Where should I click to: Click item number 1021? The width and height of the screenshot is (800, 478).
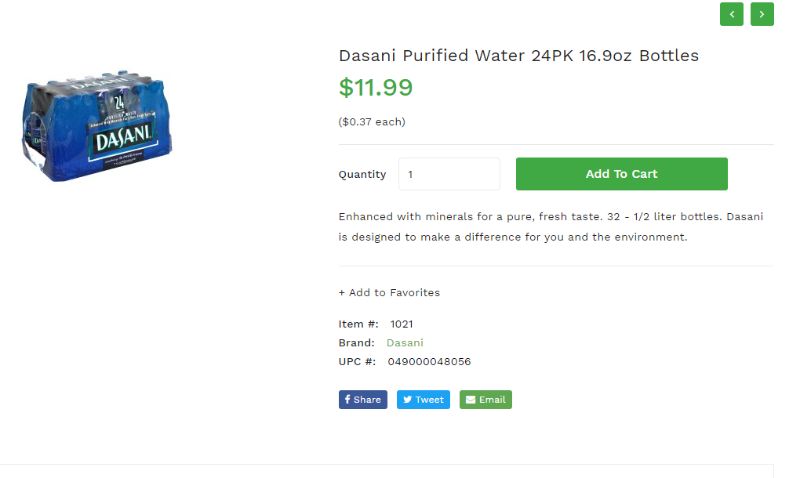click(x=402, y=324)
